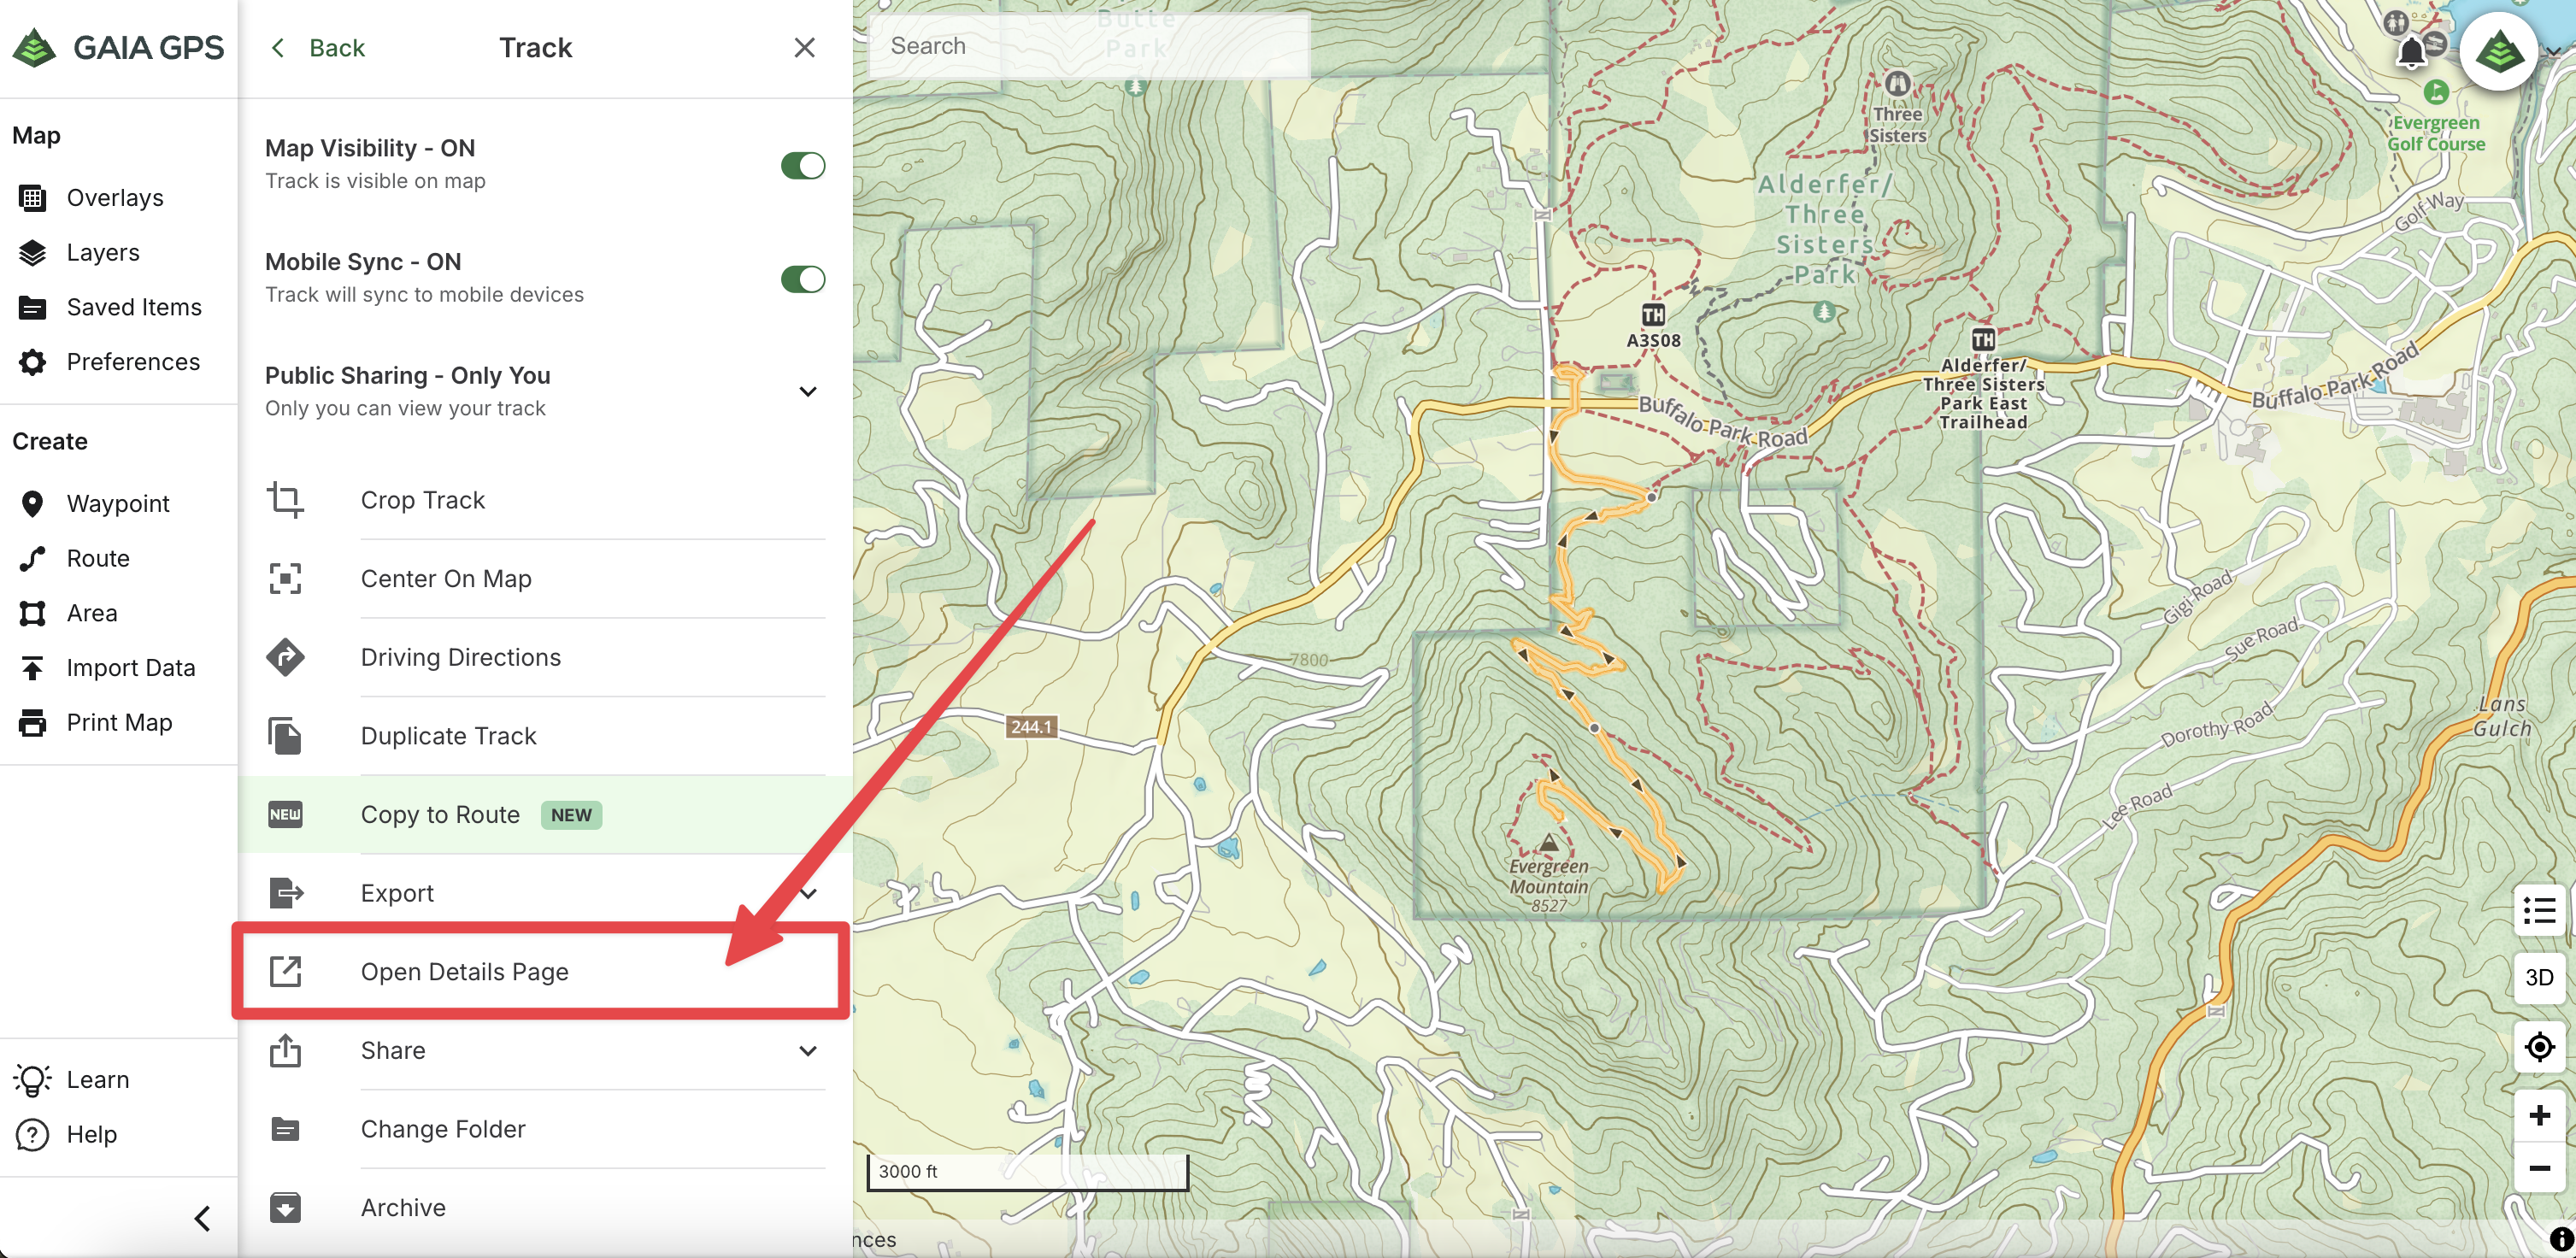Switch map to 3D view
Viewport: 2576px width, 1258px height.
[x=2539, y=978]
